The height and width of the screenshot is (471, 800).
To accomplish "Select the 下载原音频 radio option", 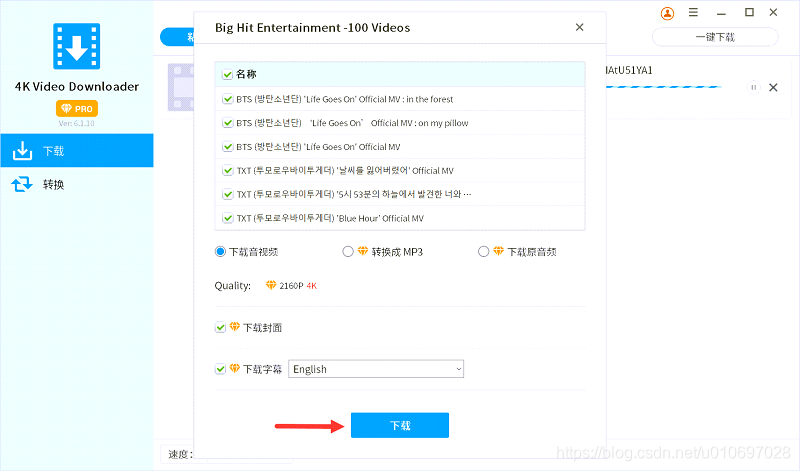I will [483, 252].
